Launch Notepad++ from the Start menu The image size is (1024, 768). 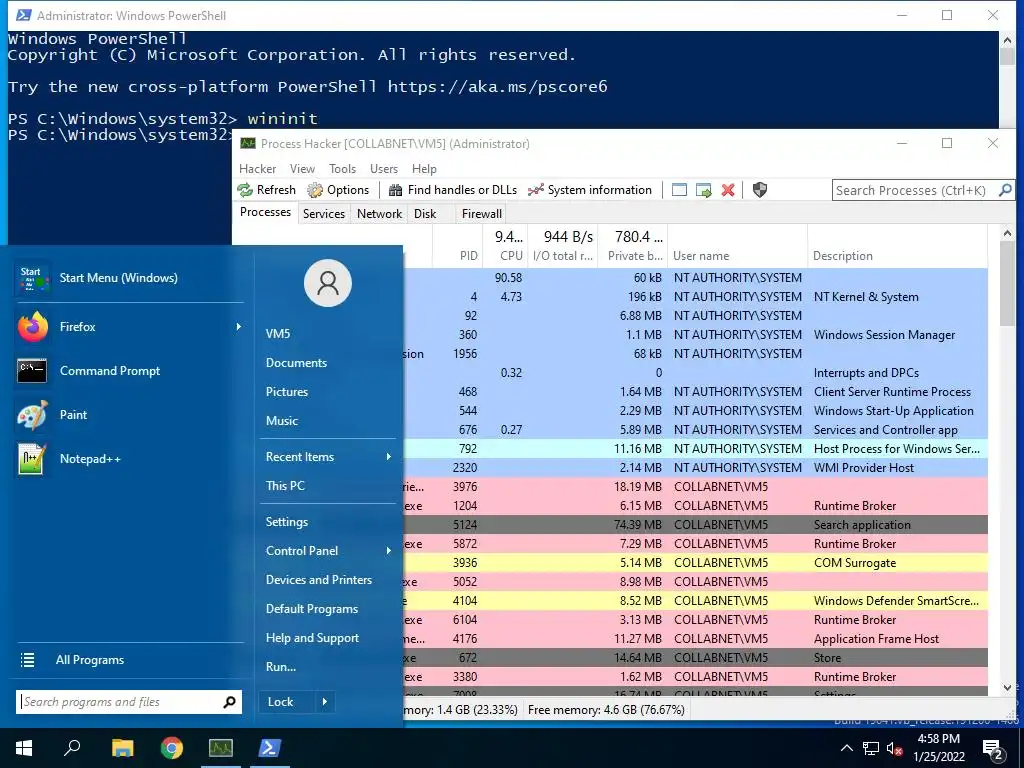coord(129,458)
